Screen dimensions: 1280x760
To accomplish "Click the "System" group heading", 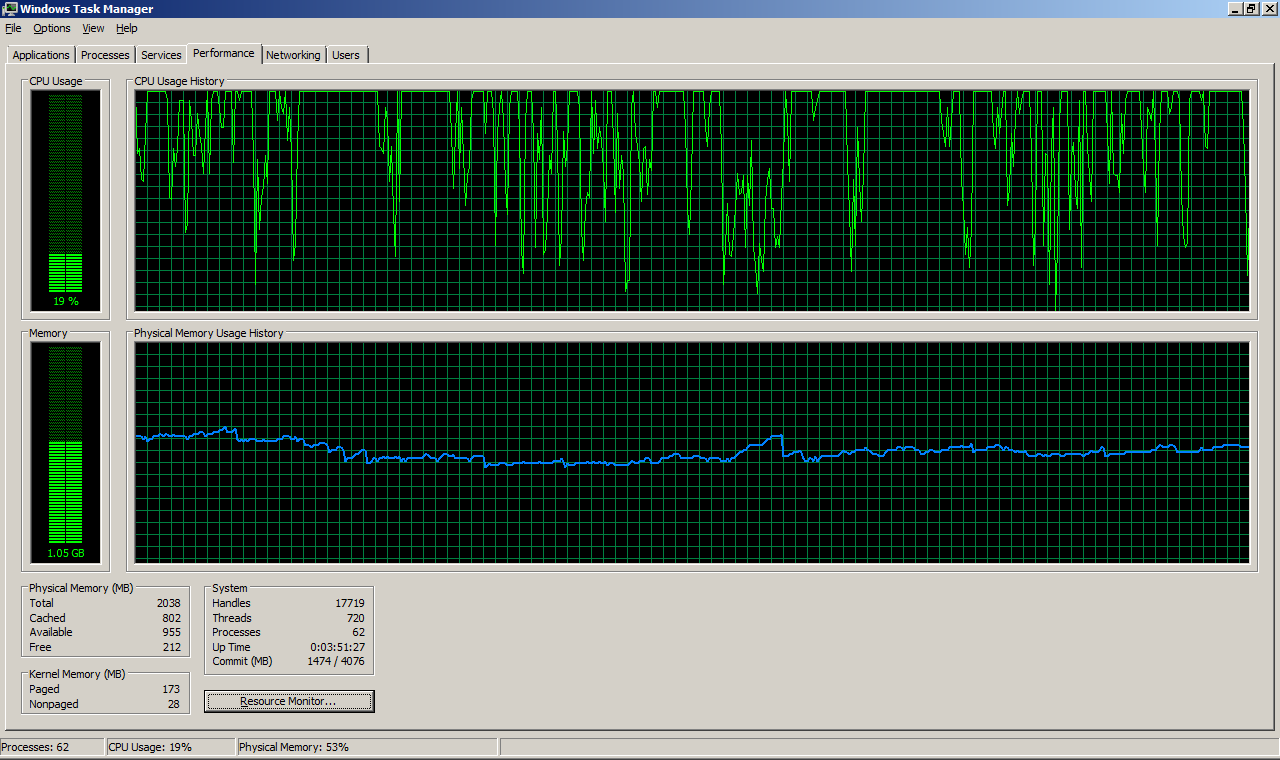I will pos(230,588).
